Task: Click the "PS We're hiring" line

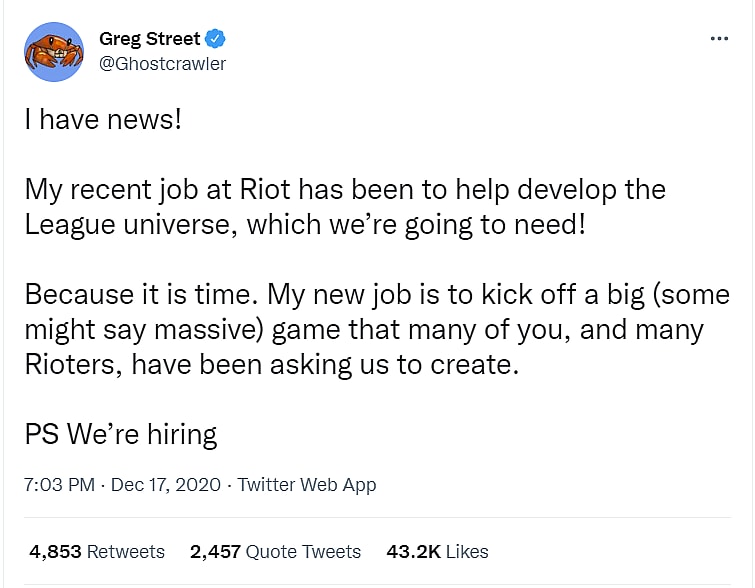Action: pyautogui.click(x=121, y=434)
